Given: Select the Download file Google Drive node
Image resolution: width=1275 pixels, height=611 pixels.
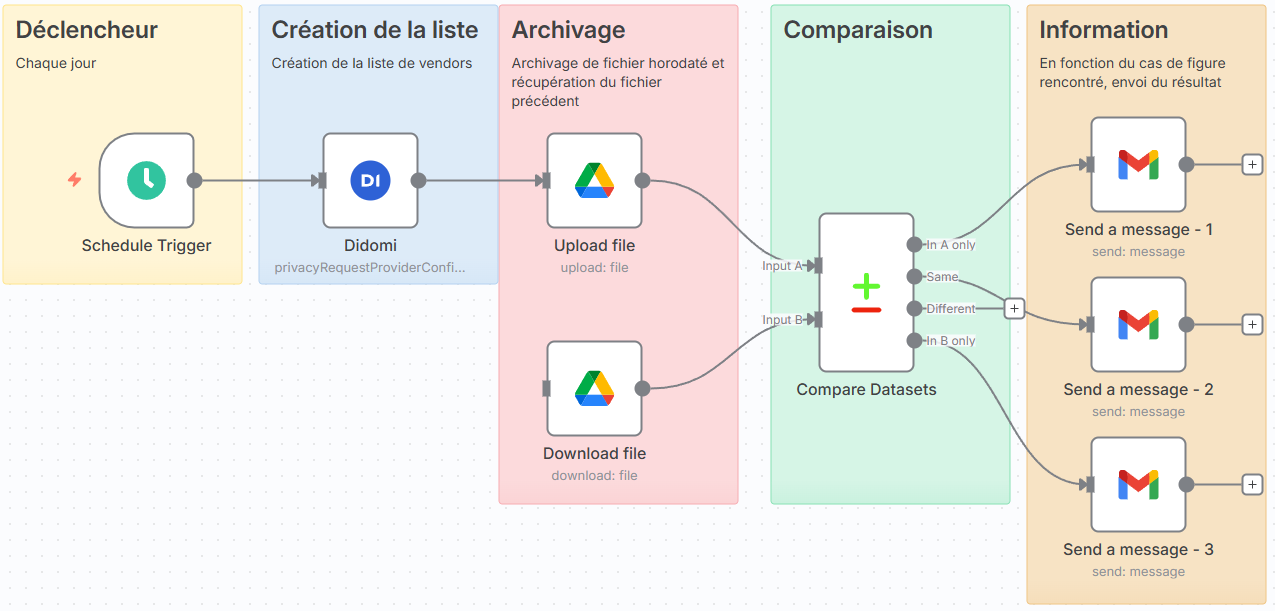Looking at the screenshot, I should coord(594,389).
